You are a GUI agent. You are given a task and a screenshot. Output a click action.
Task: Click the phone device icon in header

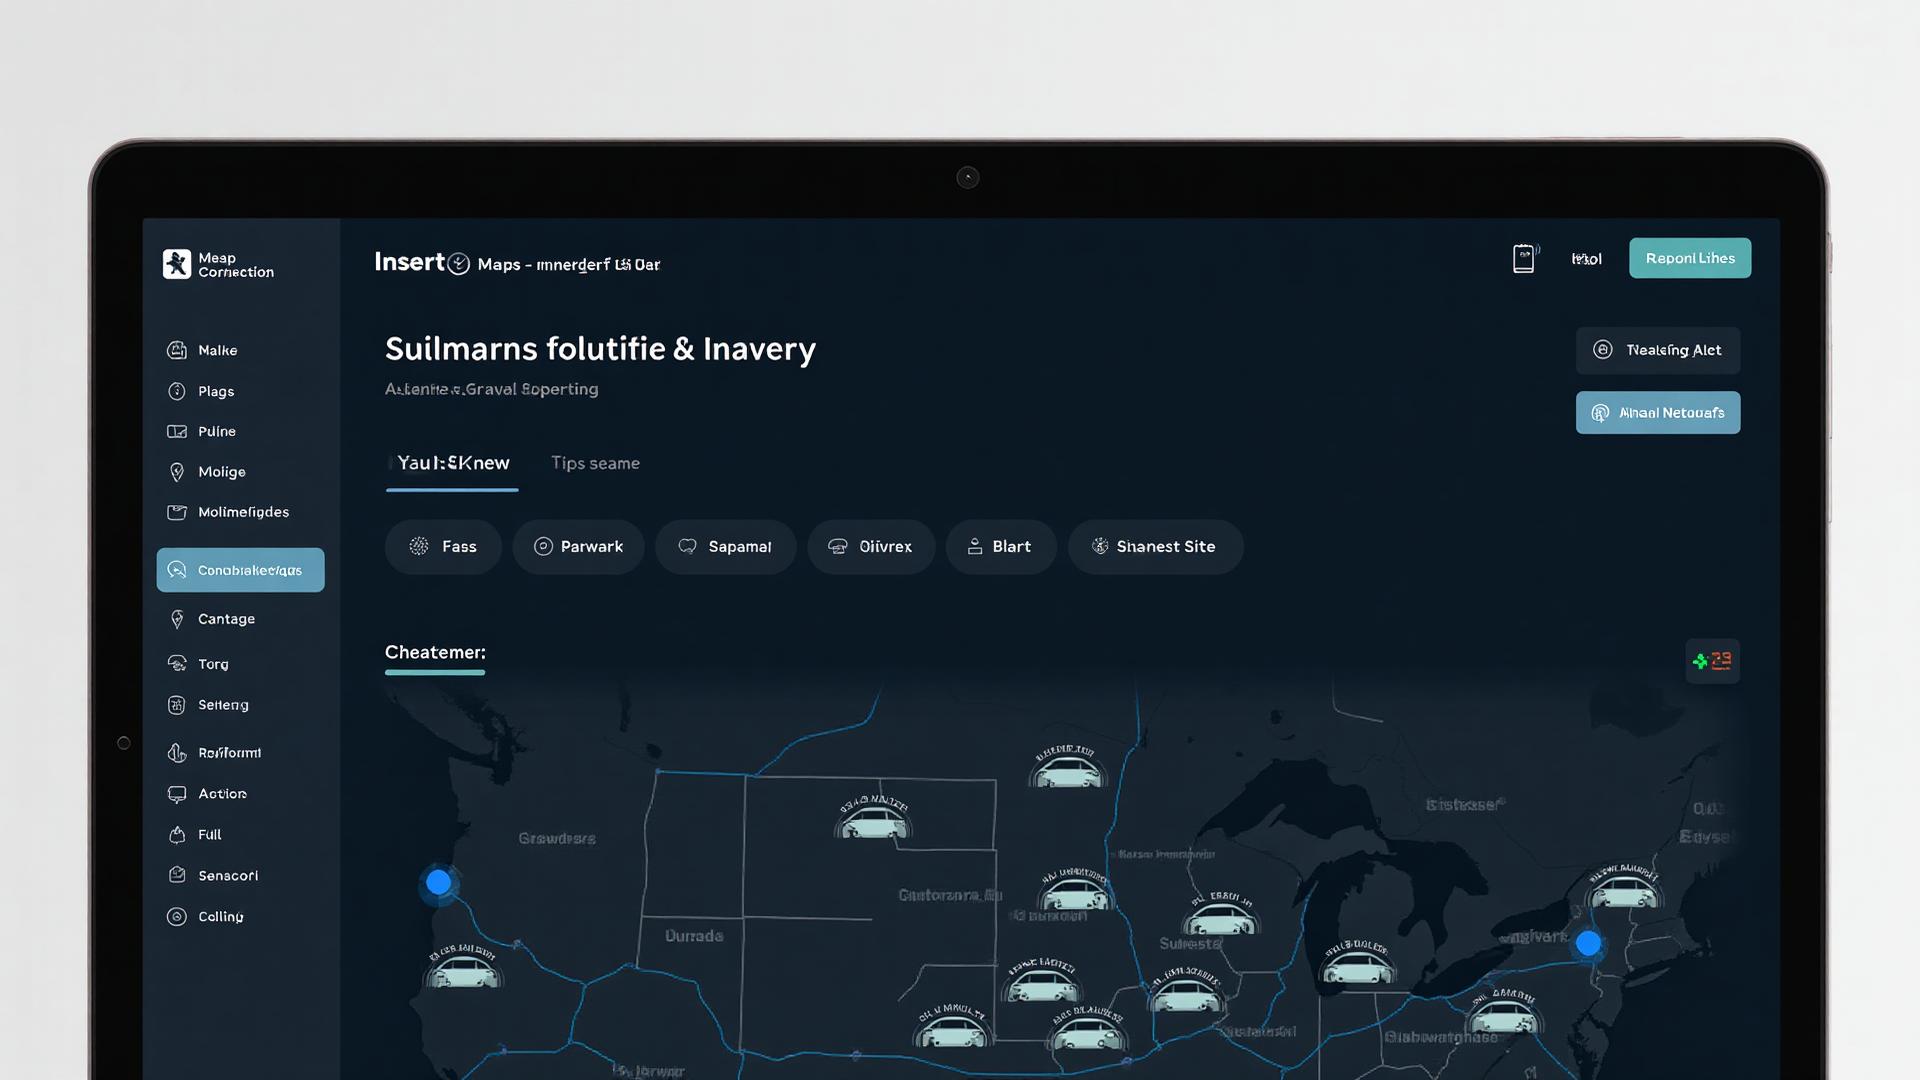point(1523,259)
